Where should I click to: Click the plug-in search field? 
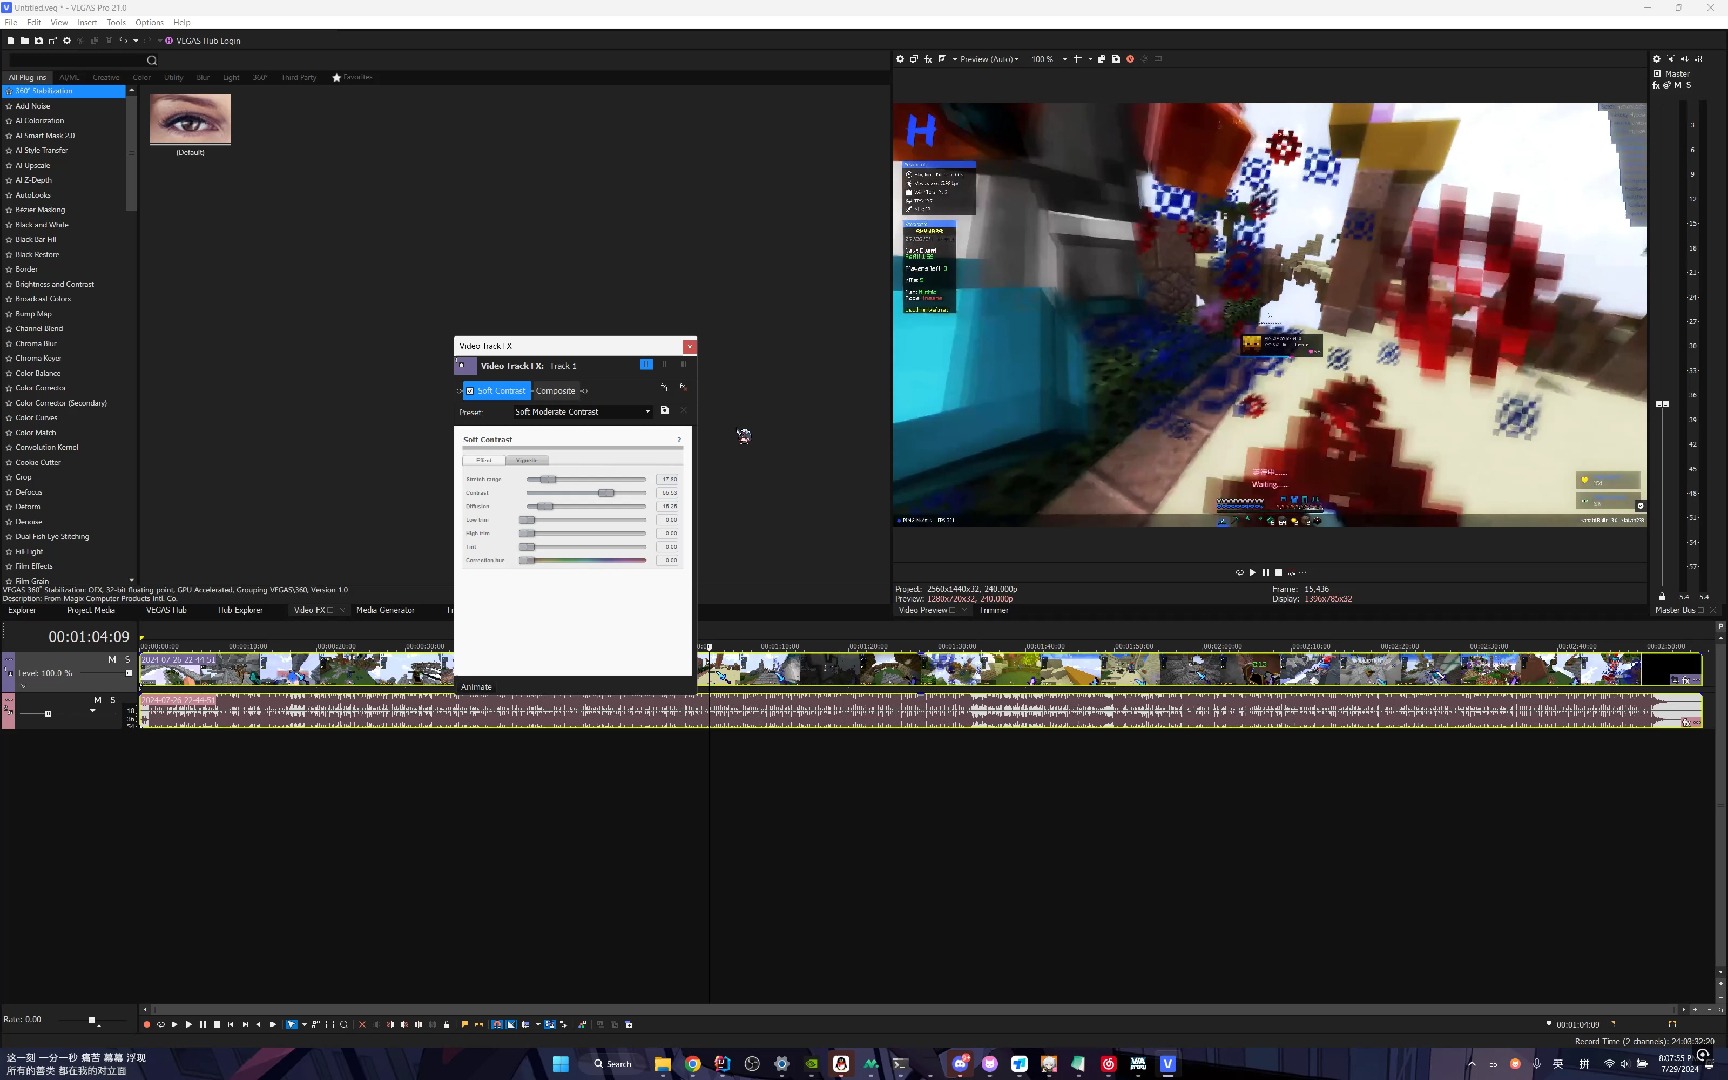point(78,60)
